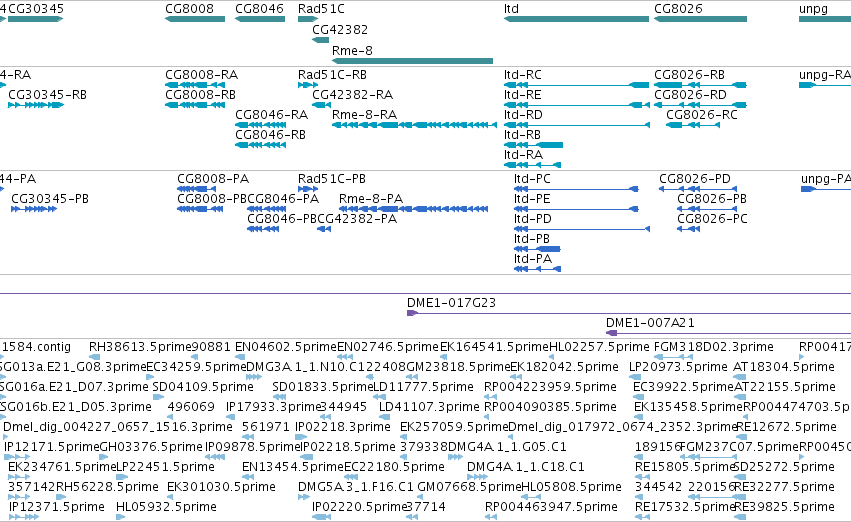The image size is (851, 522).
Task: Select protein Rad51C-PB
Action: point(308,189)
